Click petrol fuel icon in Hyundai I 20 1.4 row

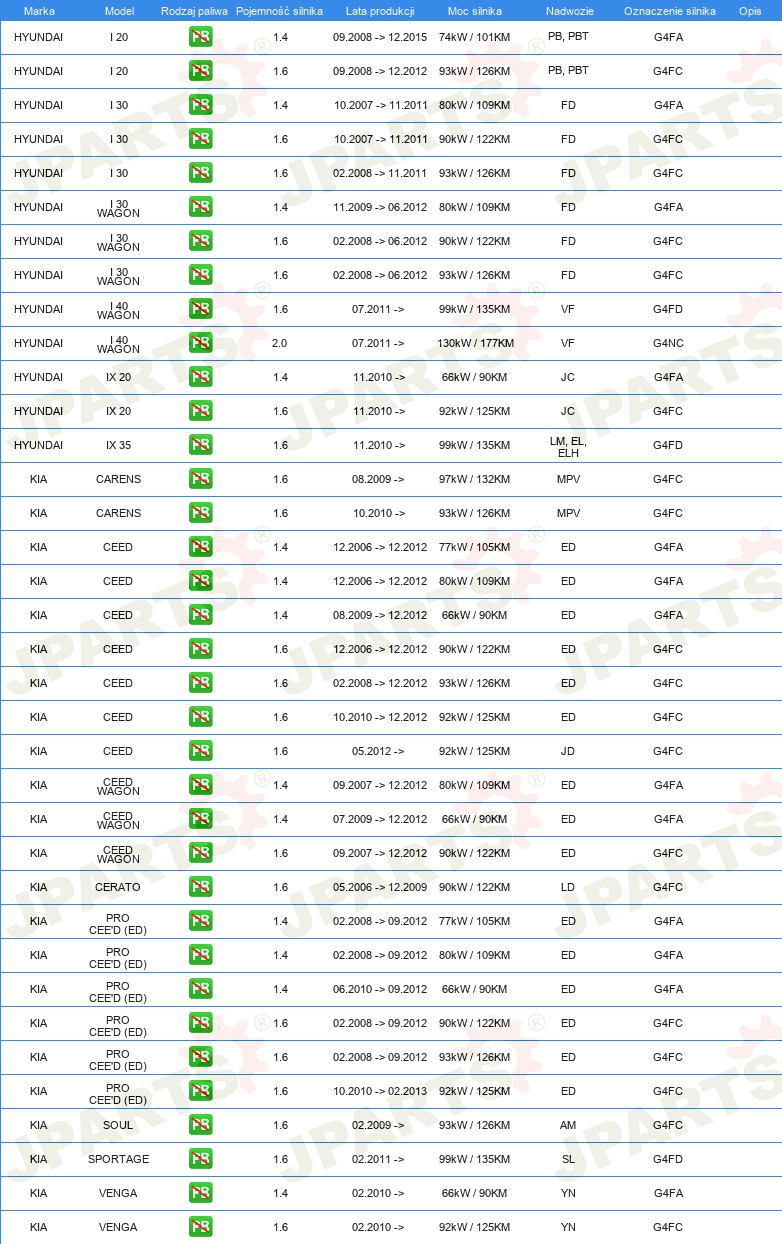[200, 37]
